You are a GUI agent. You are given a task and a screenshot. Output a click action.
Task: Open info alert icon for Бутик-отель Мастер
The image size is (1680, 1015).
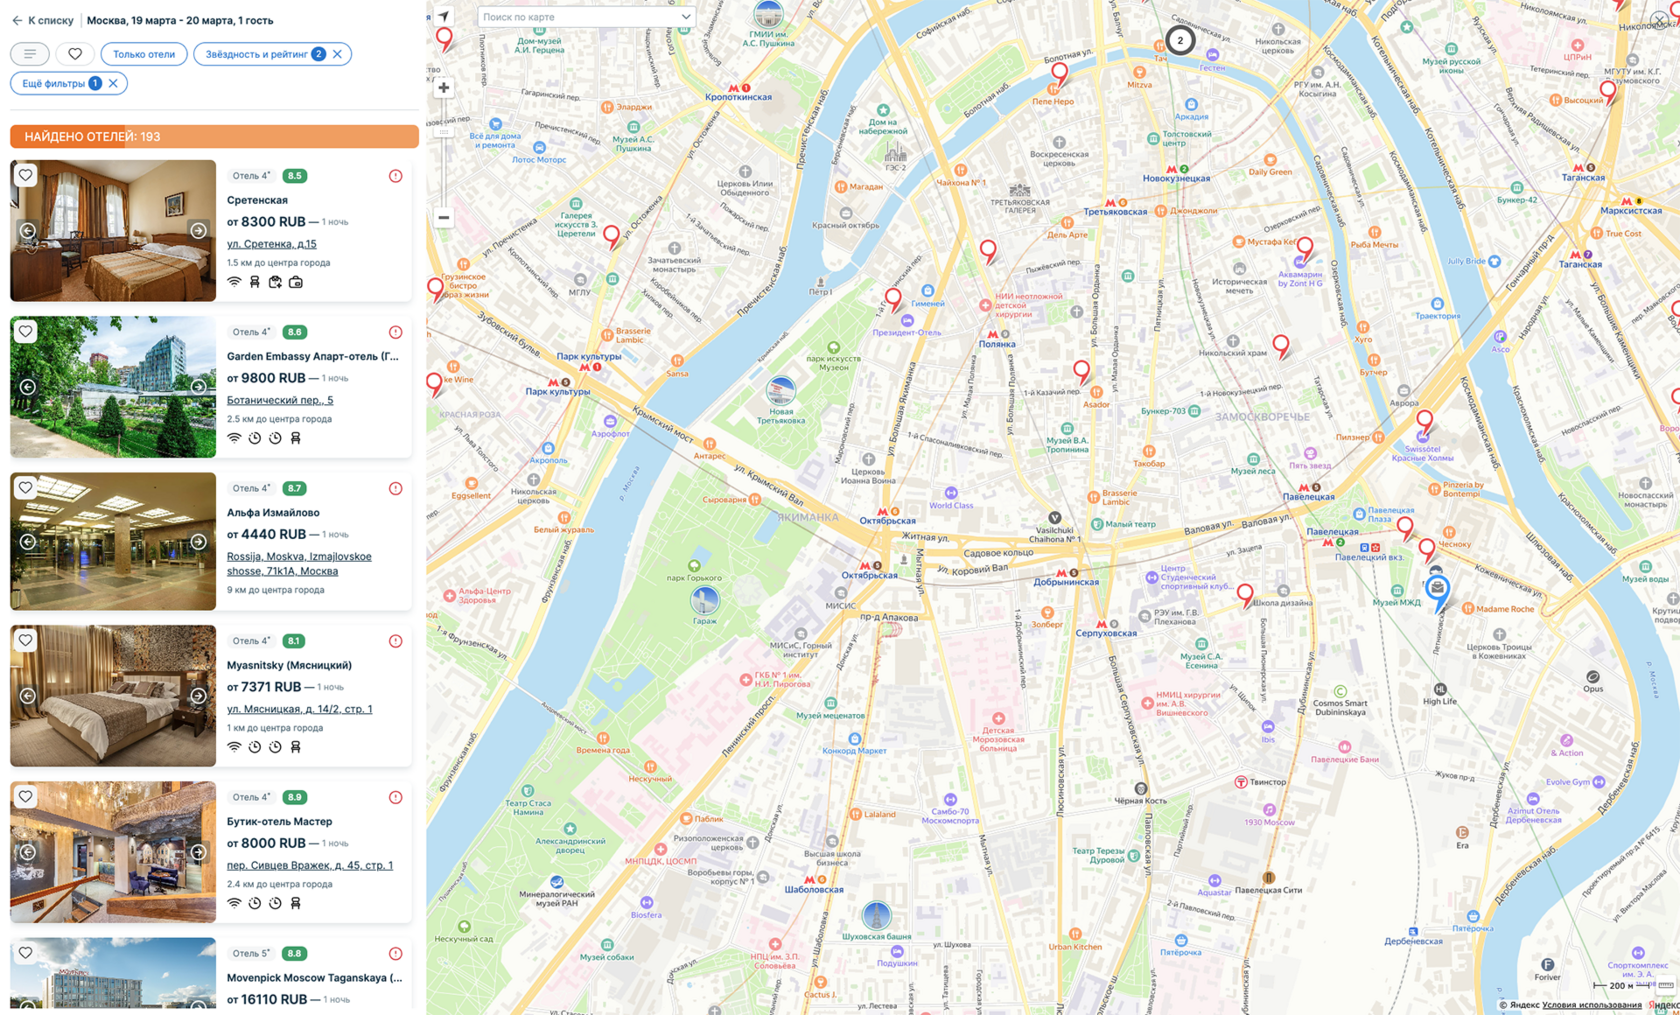pyautogui.click(x=396, y=798)
